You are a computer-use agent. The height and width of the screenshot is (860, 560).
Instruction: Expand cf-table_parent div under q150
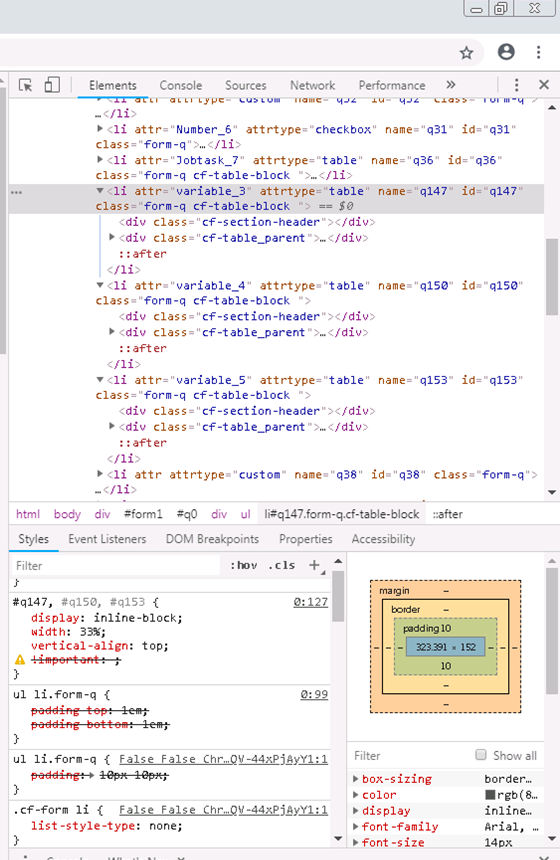pyautogui.click(x=112, y=332)
